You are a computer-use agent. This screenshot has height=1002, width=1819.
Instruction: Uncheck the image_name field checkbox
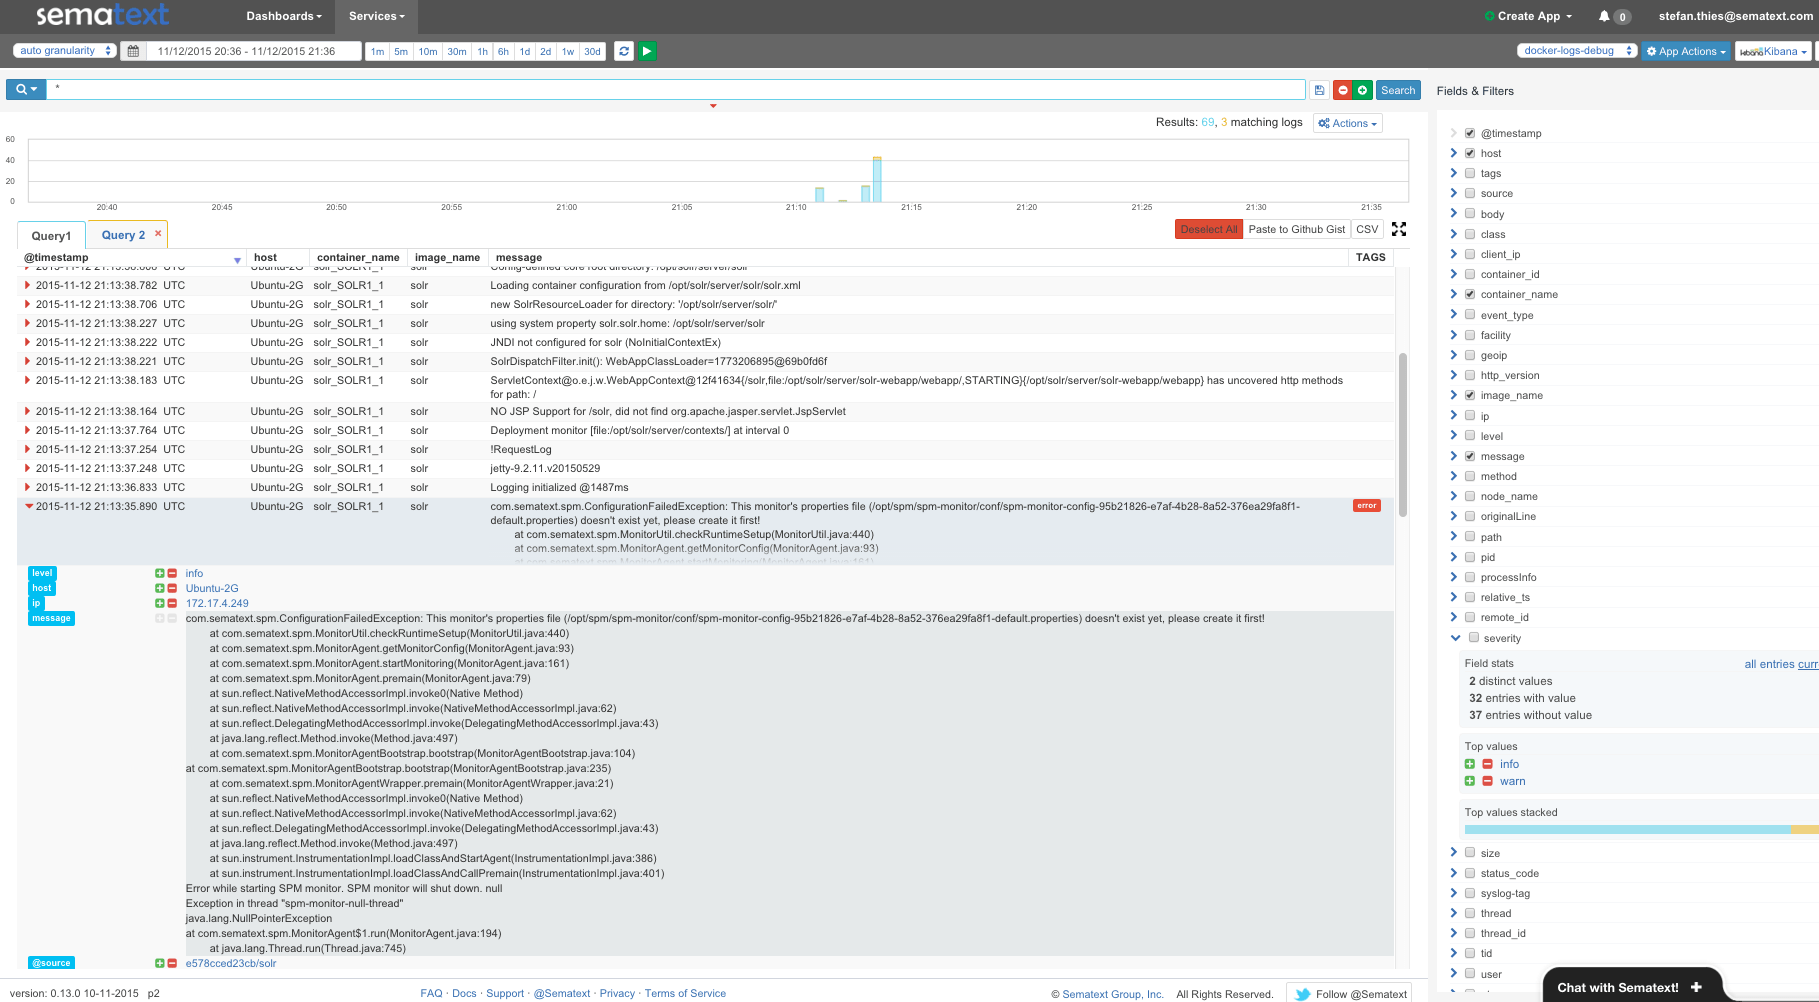[x=1470, y=395]
